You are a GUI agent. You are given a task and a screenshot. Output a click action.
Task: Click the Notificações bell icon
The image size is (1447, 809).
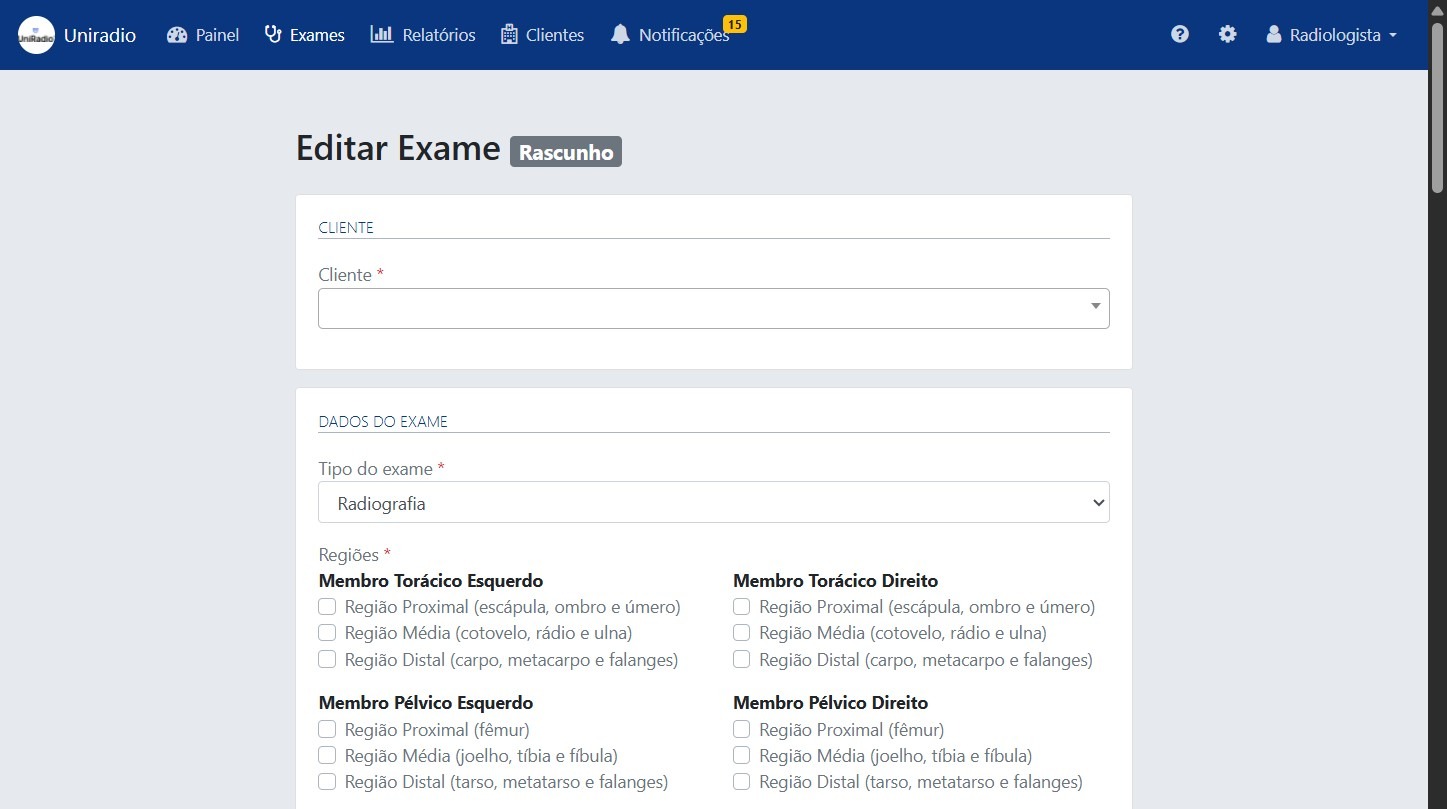coord(620,35)
